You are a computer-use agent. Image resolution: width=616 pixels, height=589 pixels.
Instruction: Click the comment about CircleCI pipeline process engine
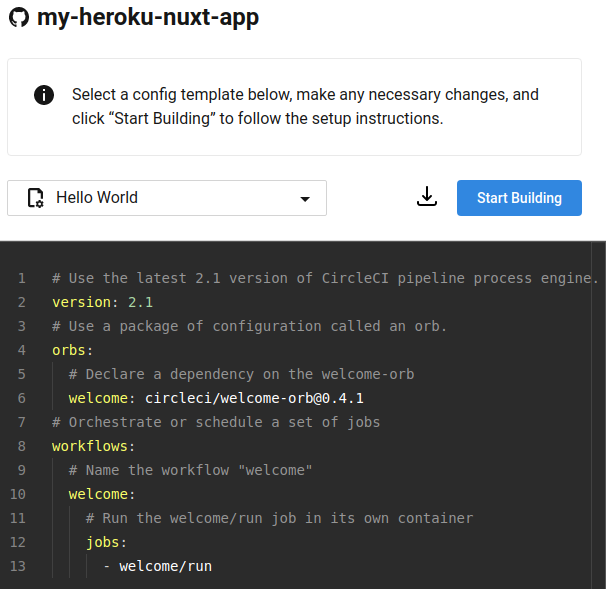[325, 278]
